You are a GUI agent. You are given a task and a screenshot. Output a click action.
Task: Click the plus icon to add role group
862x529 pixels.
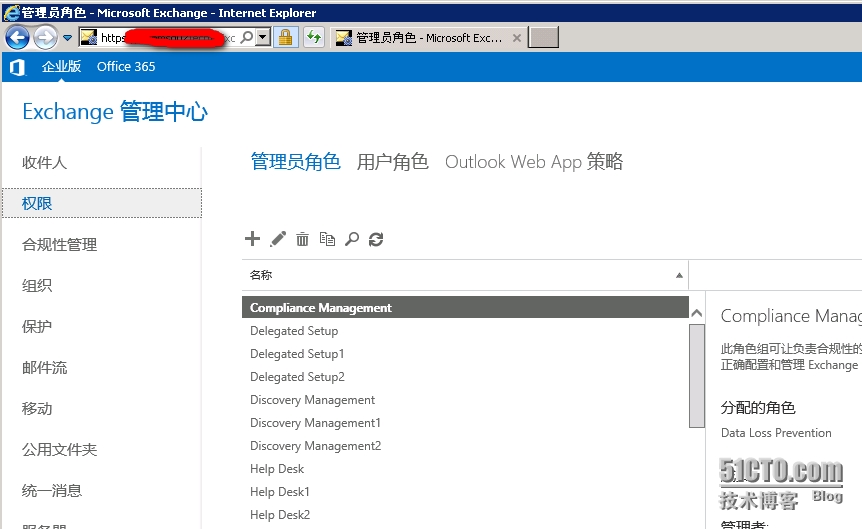pos(252,239)
